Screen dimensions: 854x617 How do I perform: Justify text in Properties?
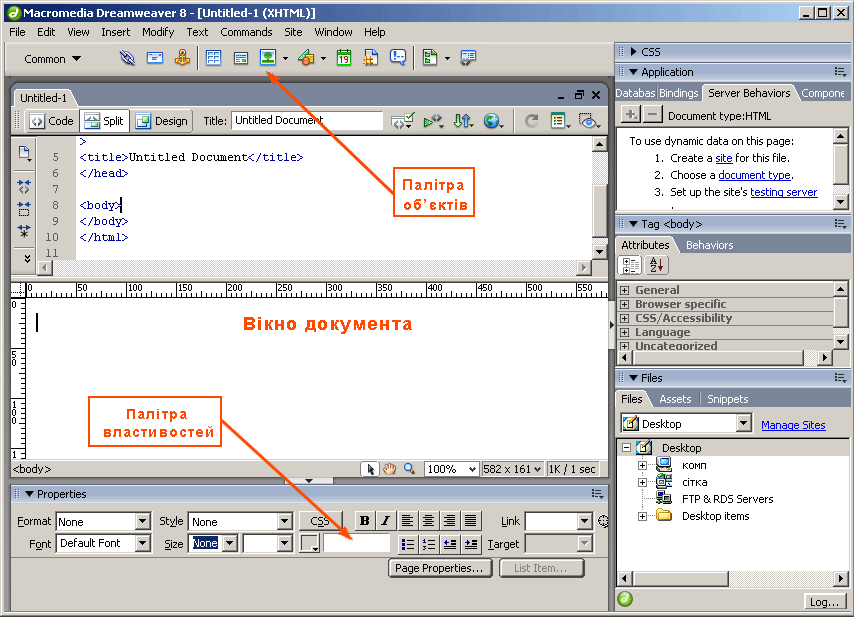tap(471, 521)
